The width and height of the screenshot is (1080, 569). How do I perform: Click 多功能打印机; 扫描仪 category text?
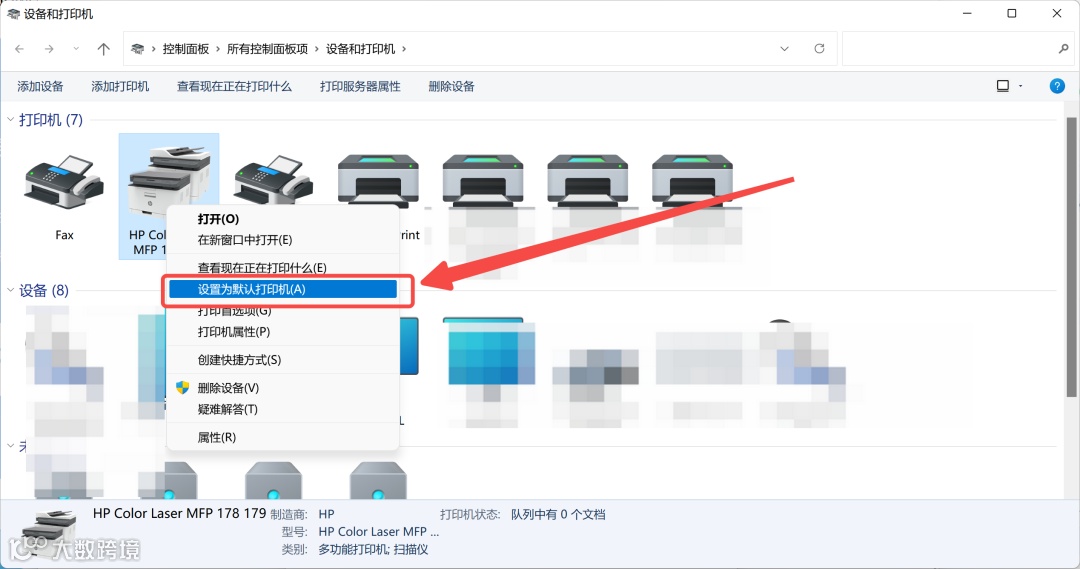(373, 549)
